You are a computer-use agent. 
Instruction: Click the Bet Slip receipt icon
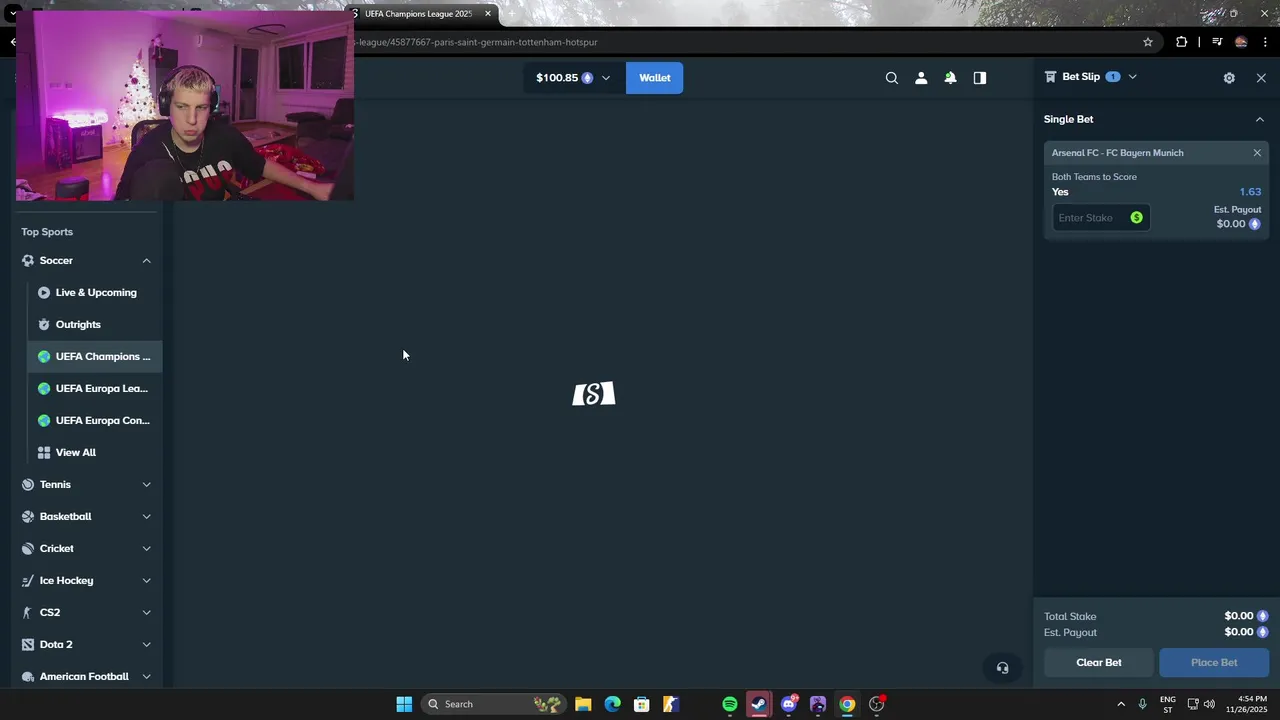click(1050, 77)
